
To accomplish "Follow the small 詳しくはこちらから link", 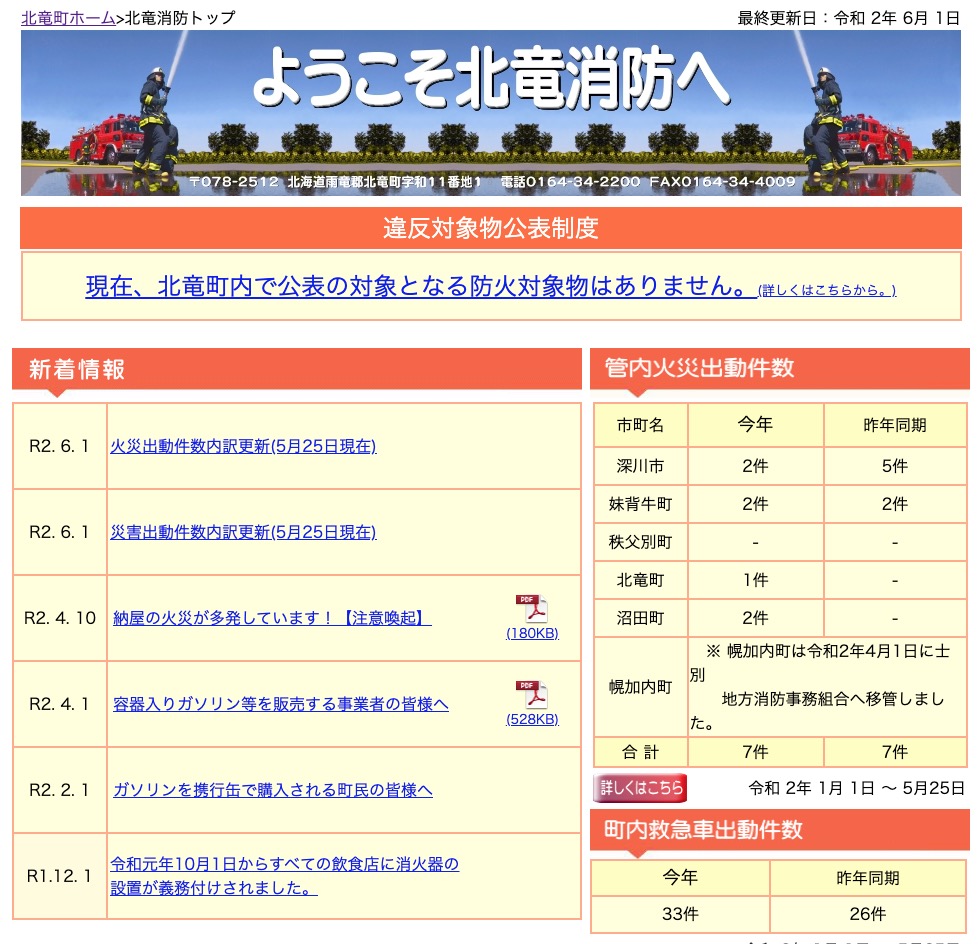I will [x=827, y=291].
